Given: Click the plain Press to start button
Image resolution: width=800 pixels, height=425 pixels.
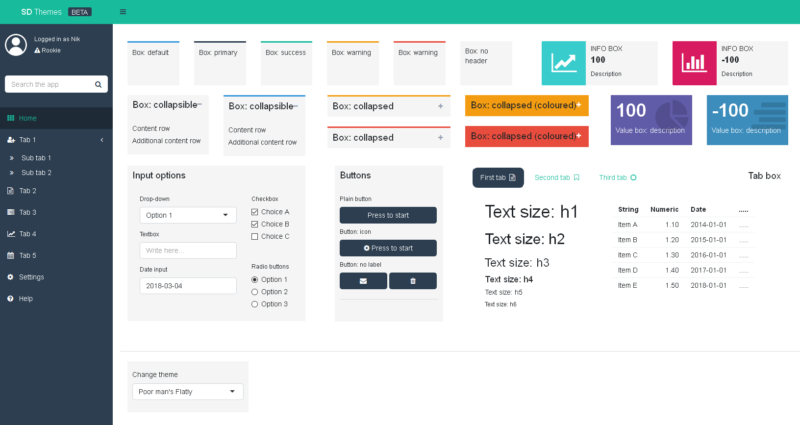Looking at the screenshot, I should pos(388,215).
